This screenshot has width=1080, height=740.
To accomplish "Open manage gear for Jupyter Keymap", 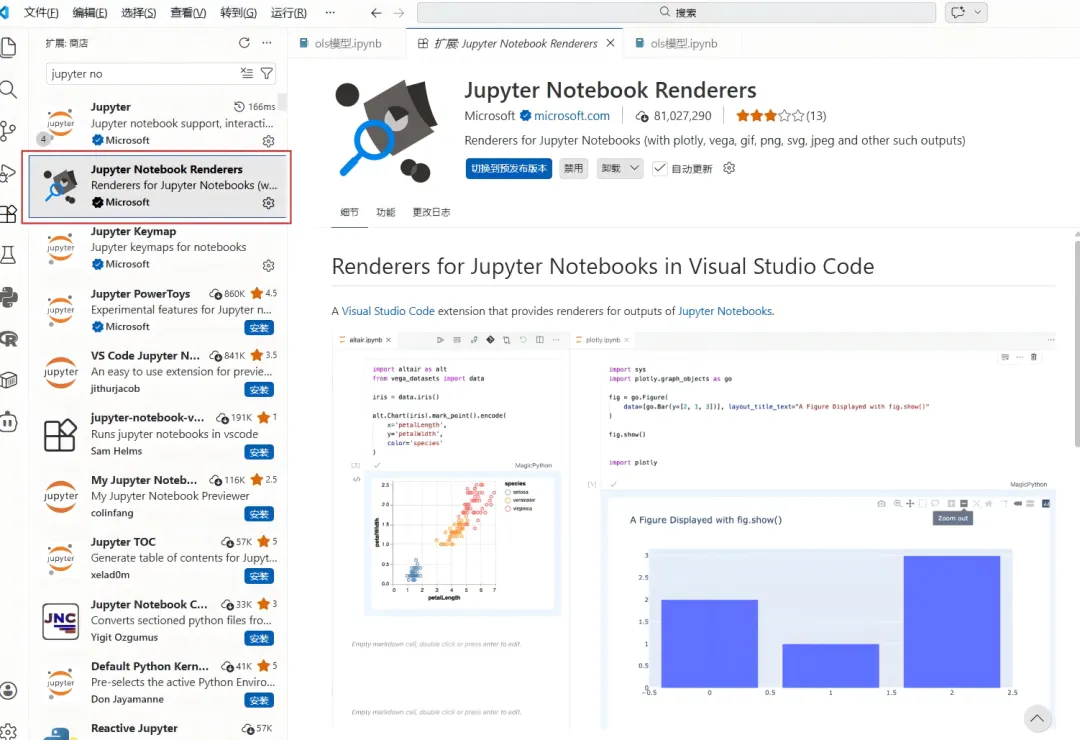I will [269, 265].
